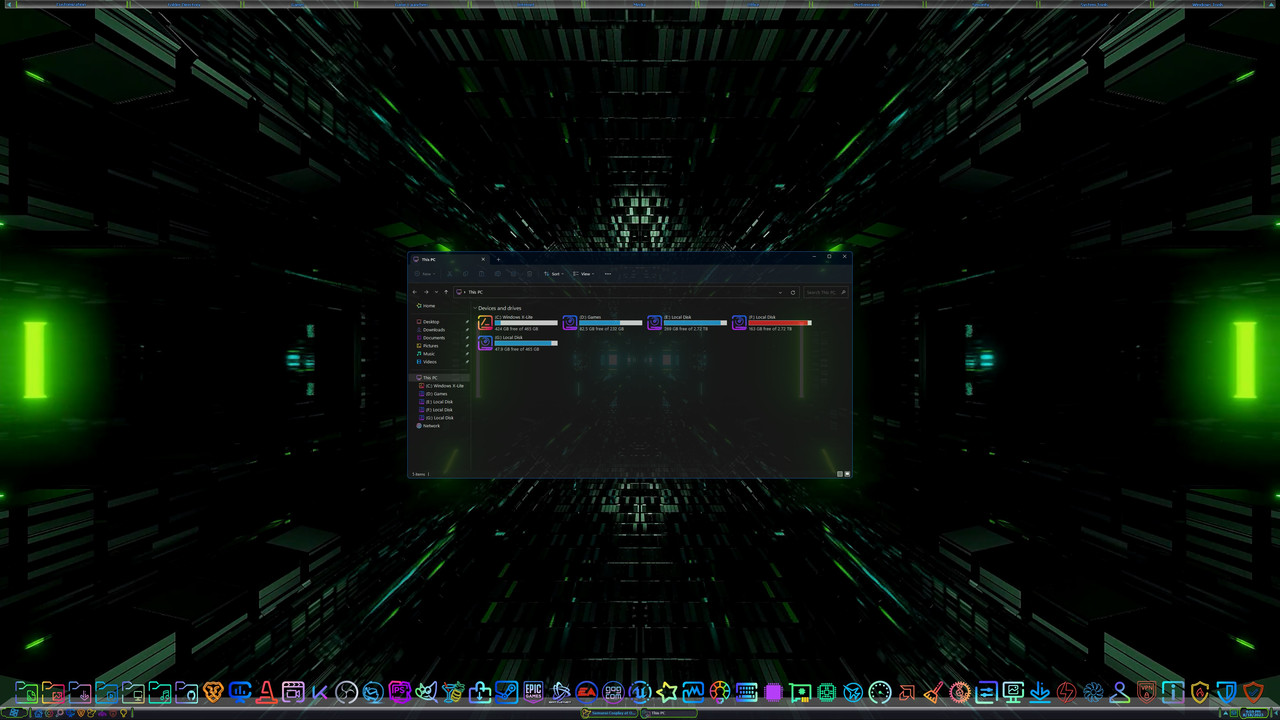This screenshot has height=720, width=1280.
Task: Open the Brave browser dock icon
Action: 212,691
